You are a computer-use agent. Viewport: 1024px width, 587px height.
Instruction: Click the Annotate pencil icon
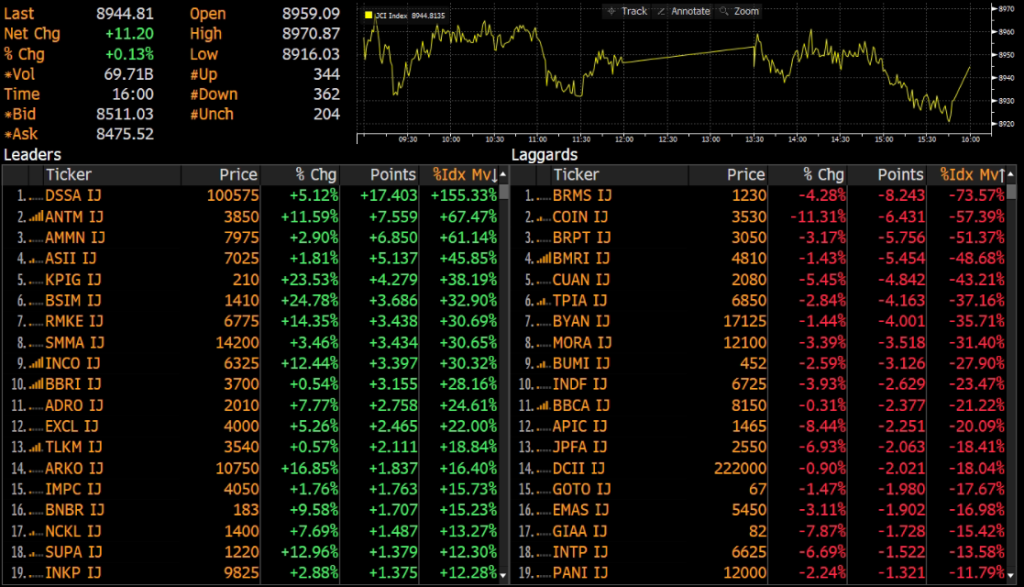[661, 11]
